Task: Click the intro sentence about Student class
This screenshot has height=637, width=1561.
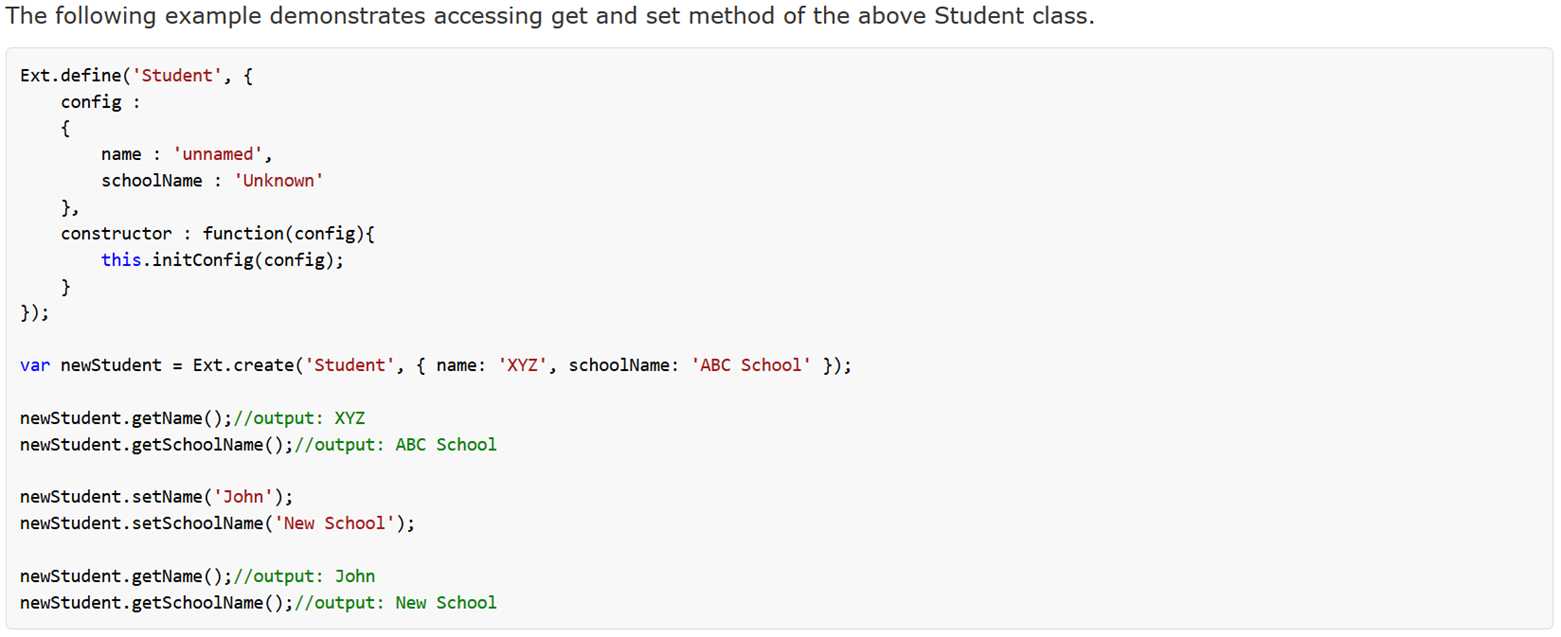Action: coord(550,18)
